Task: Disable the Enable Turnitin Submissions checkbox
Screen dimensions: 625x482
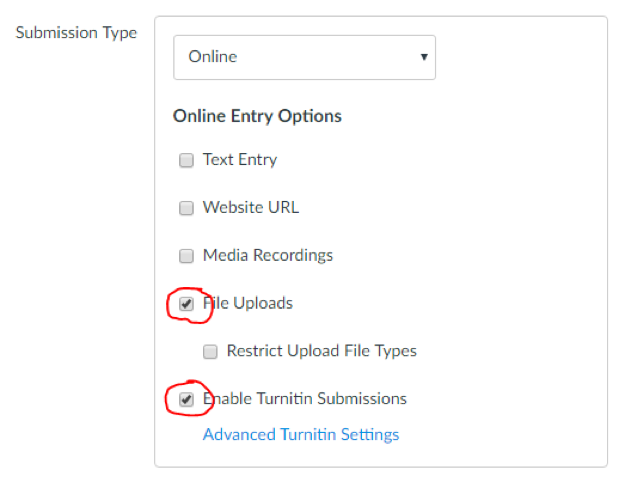Action: click(186, 399)
